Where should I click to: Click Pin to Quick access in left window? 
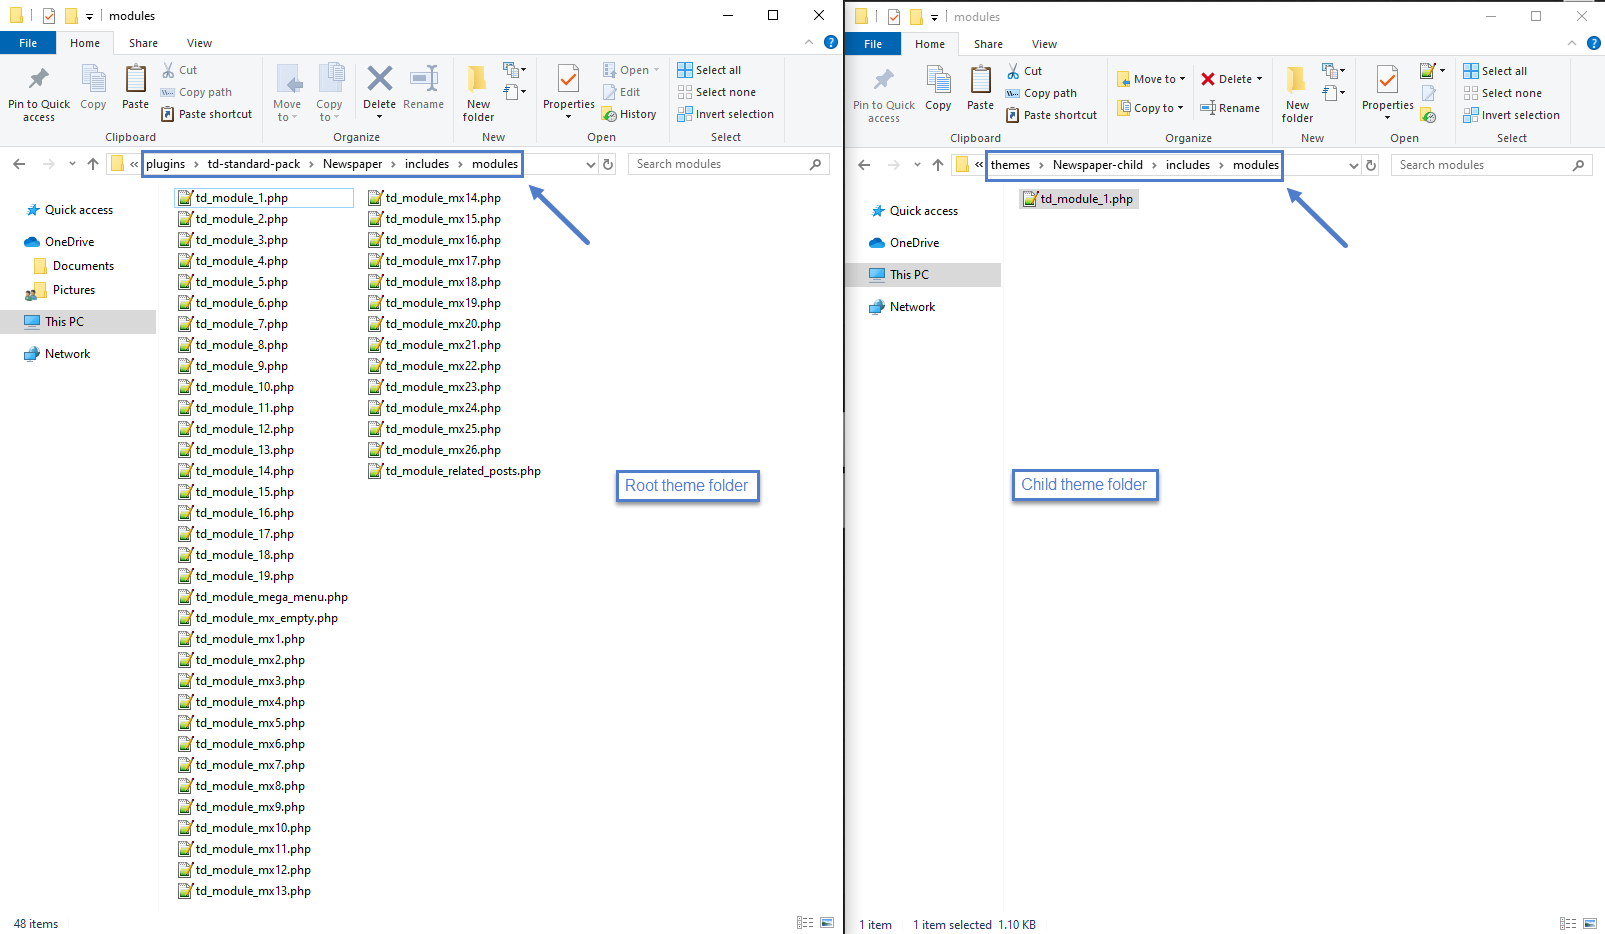click(39, 93)
